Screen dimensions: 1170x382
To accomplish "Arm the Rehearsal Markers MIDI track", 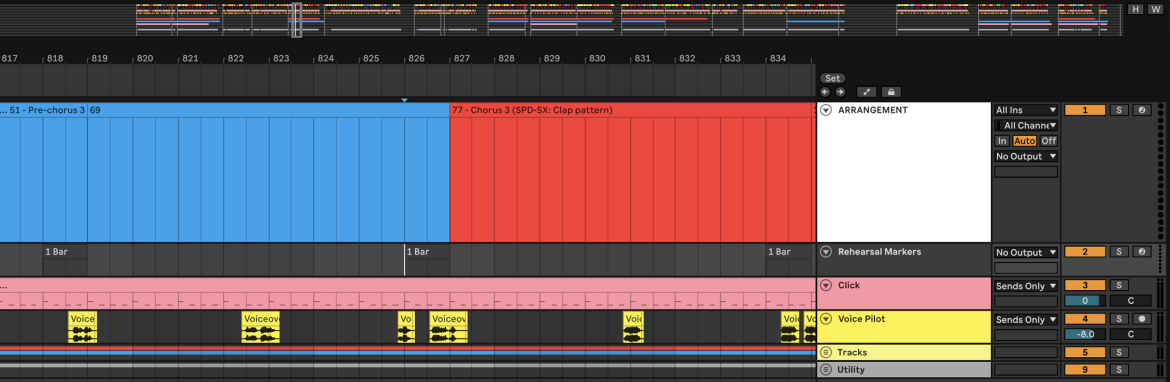I will (1142, 252).
